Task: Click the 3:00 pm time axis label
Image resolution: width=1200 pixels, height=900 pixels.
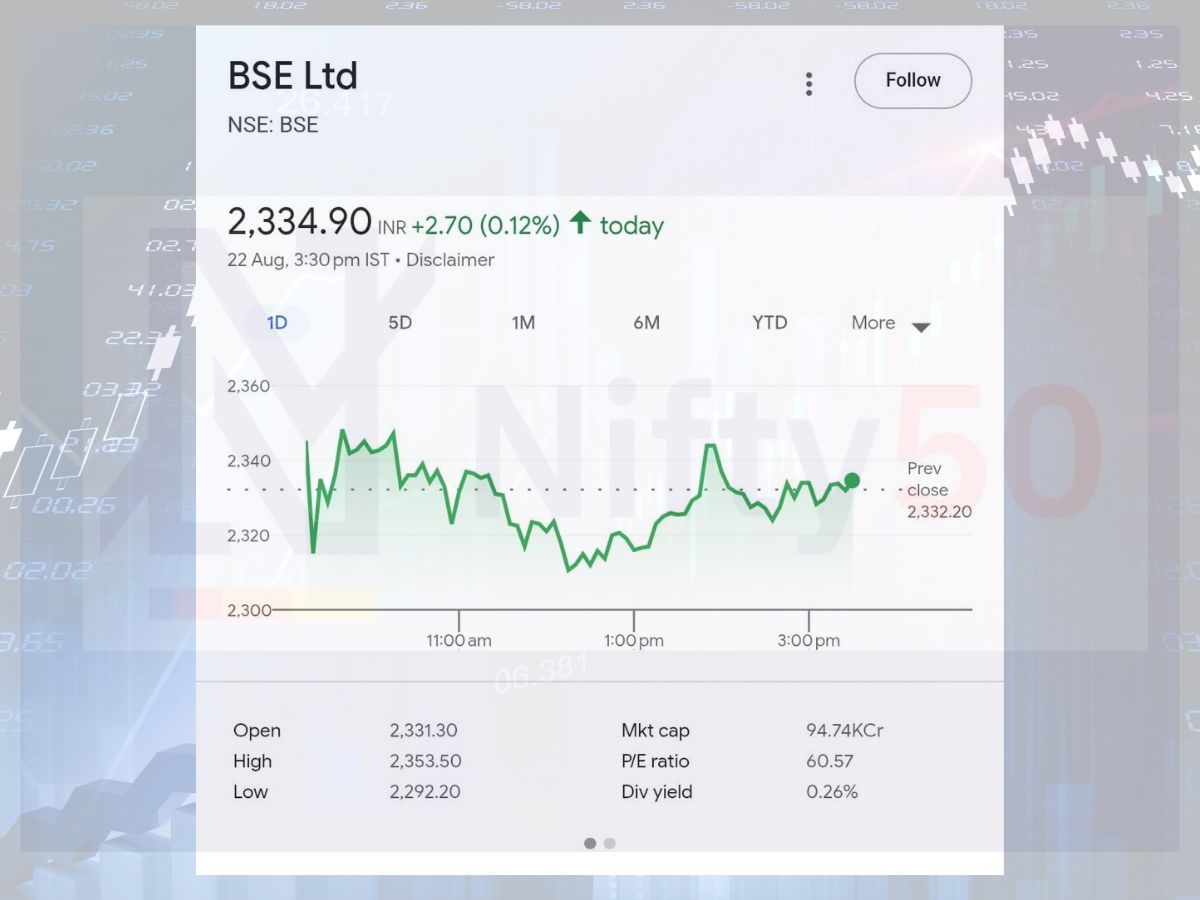Action: pyautogui.click(x=808, y=641)
